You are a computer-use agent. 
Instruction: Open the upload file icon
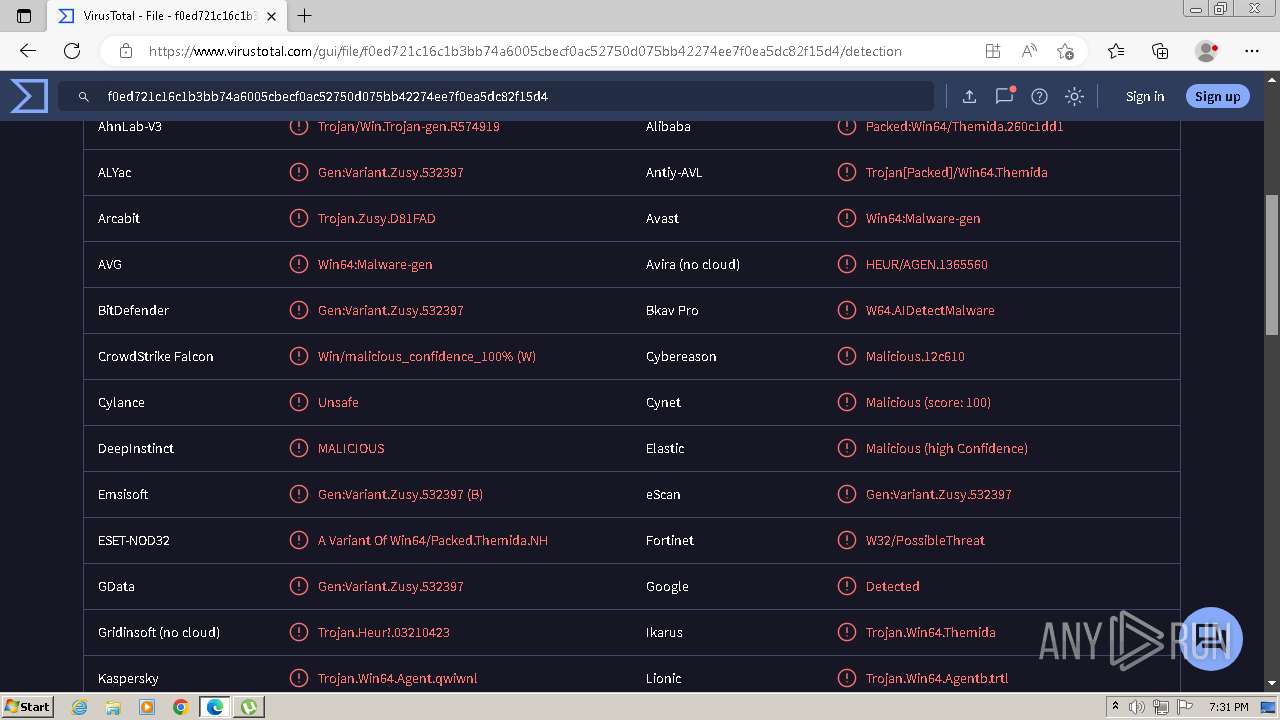click(969, 96)
